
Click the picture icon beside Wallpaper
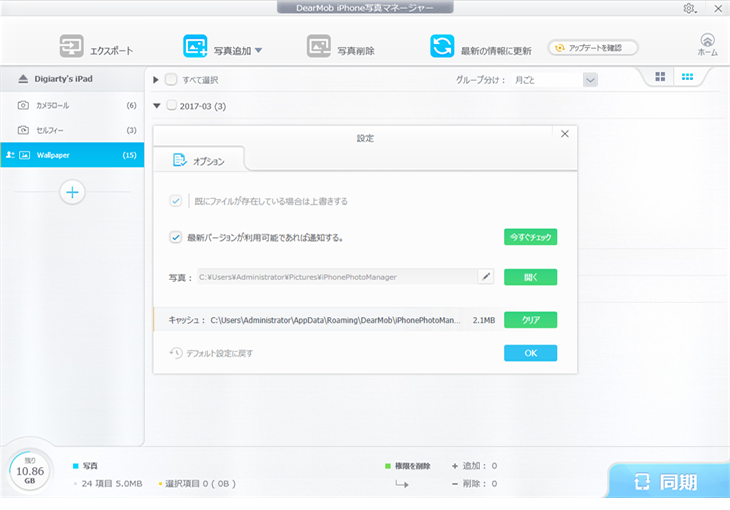24,155
